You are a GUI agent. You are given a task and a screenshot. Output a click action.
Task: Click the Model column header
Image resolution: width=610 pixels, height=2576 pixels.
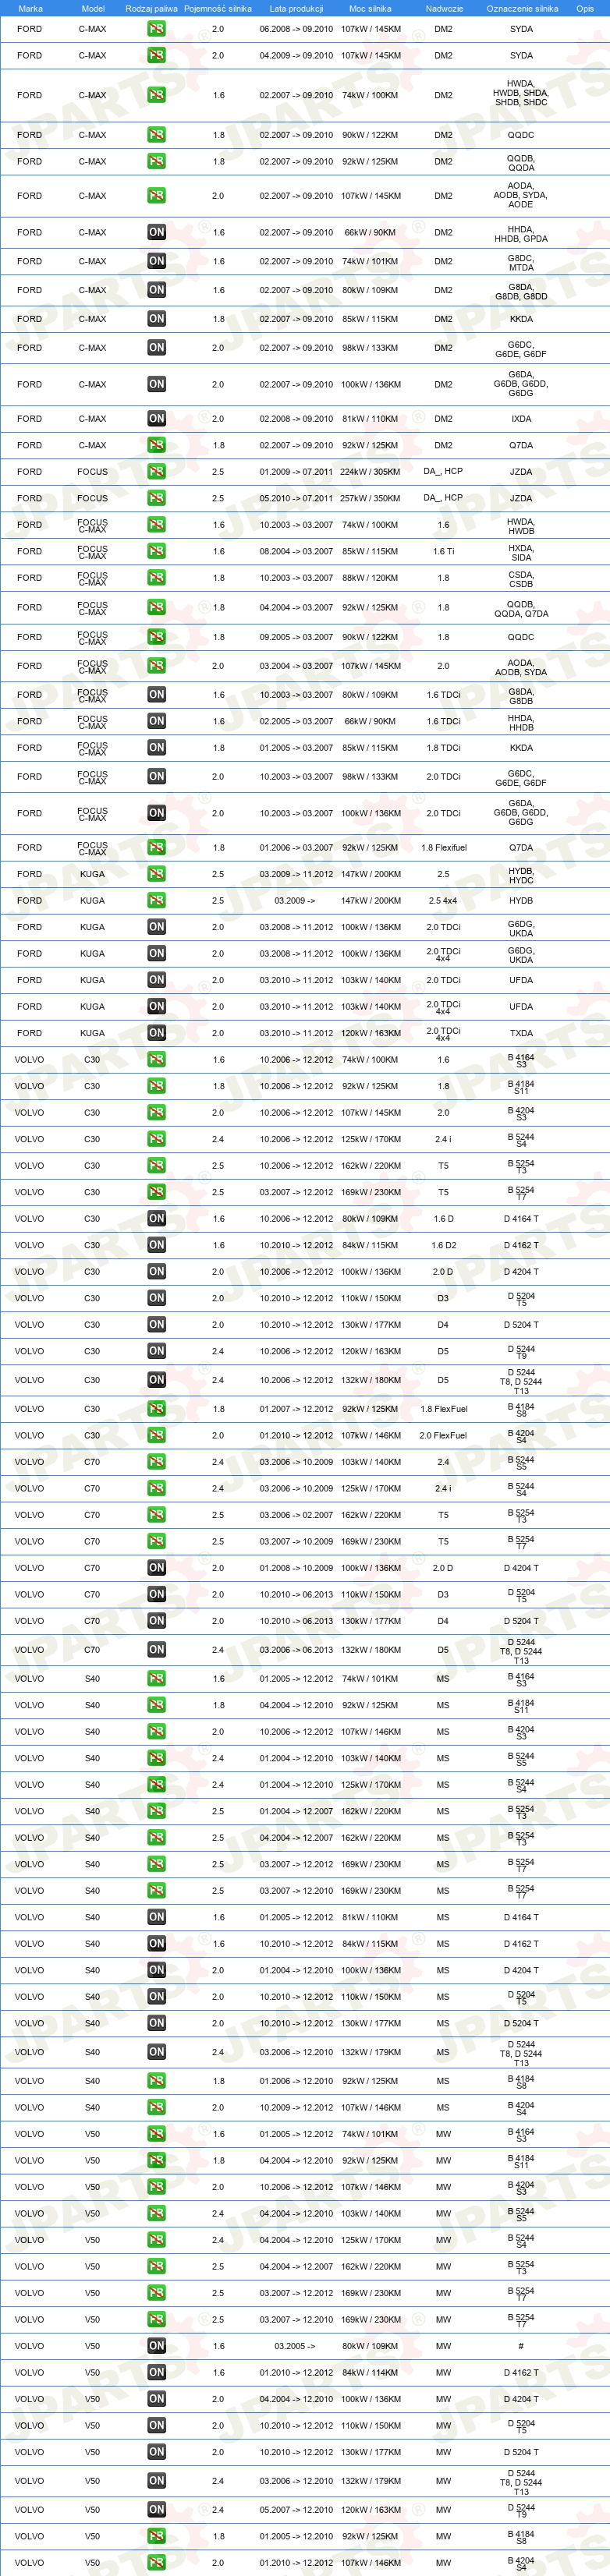click(92, 8)
